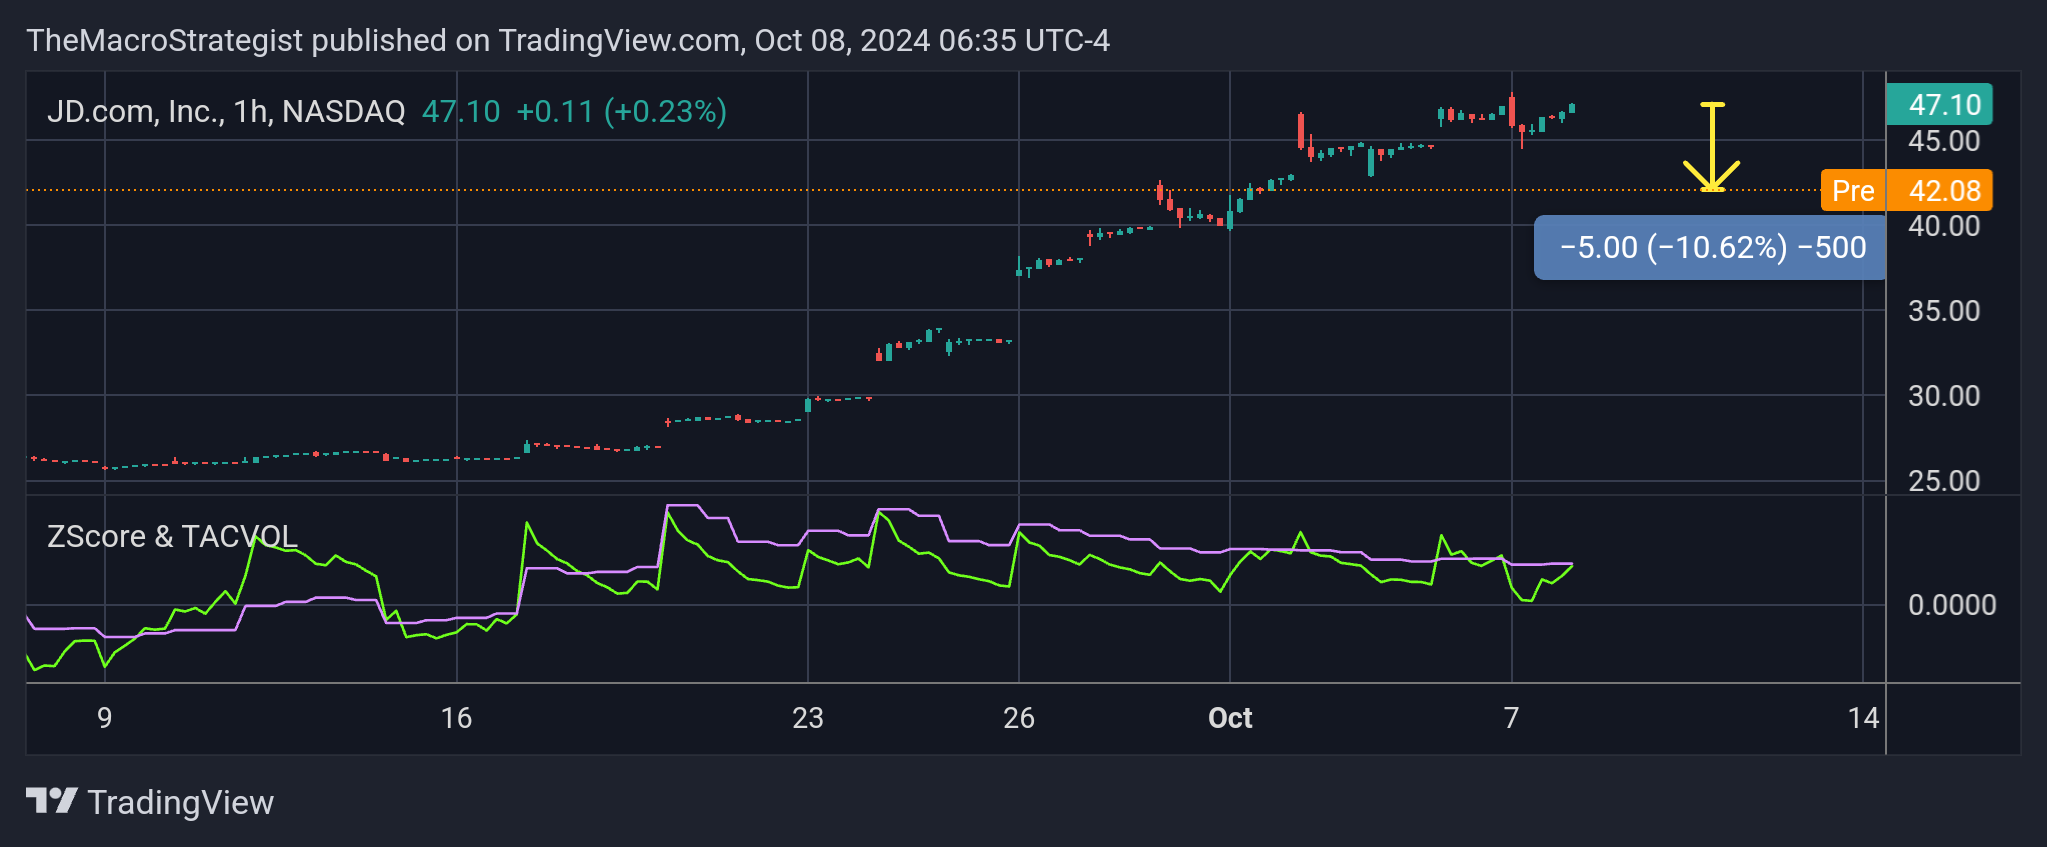Click the date label 23 on time axis
Image resolution: width=2047 pixels, height=847 pixels.
click(808, 718)
